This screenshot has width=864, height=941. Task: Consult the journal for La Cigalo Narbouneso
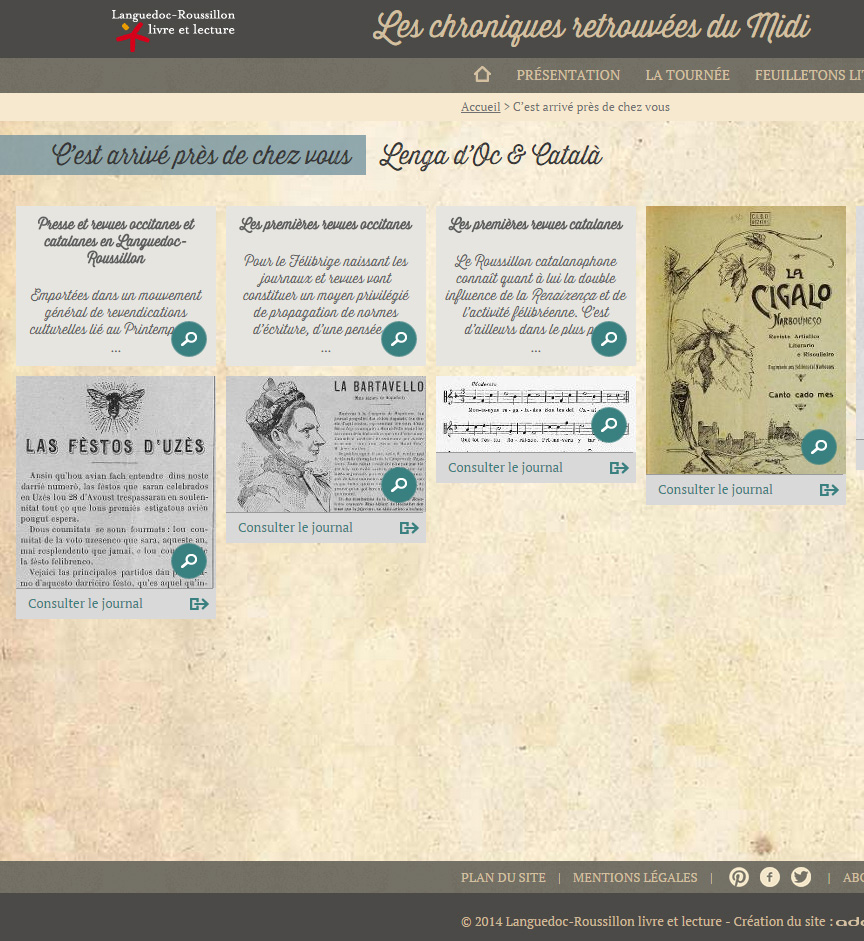click(715, 490)
